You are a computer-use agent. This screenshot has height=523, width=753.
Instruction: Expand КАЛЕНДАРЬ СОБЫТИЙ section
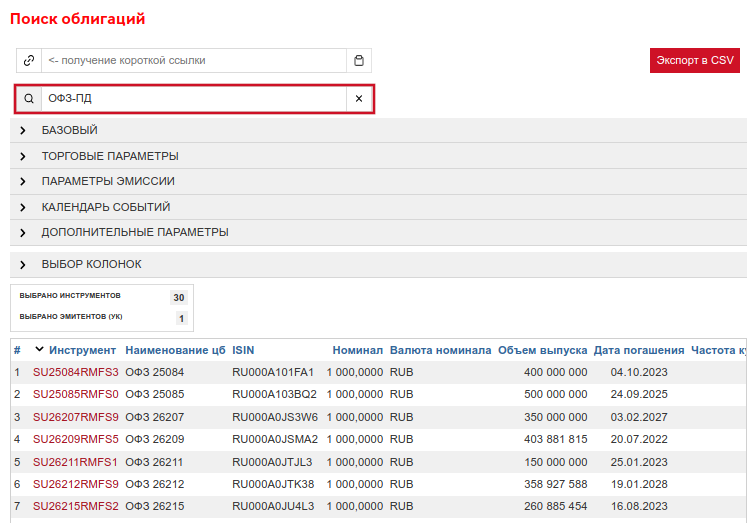378,207
